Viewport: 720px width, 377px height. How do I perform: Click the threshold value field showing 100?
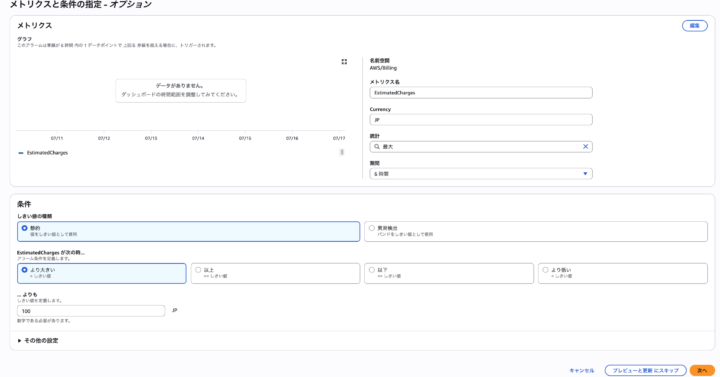[x=91, y=311]
